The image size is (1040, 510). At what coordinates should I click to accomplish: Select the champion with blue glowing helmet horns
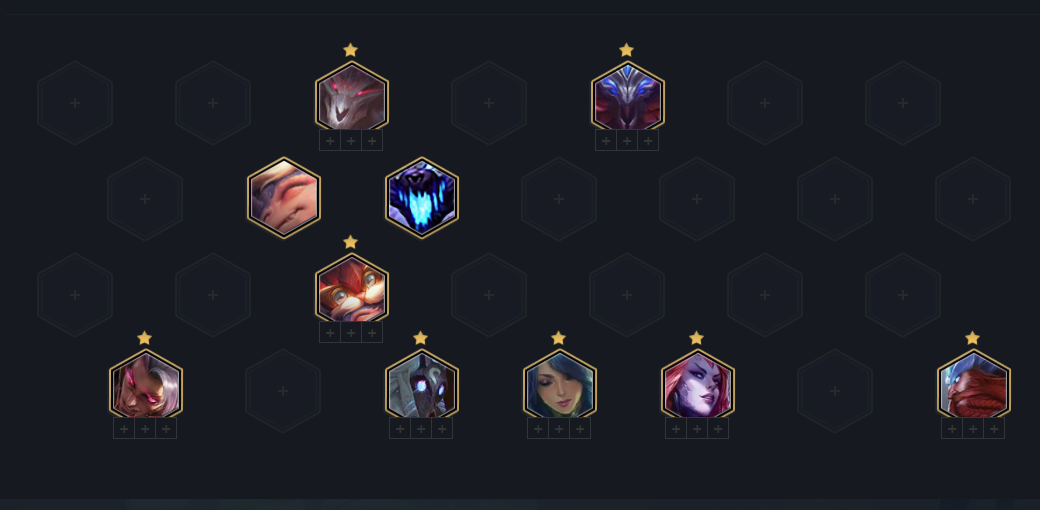coord(627,97)
